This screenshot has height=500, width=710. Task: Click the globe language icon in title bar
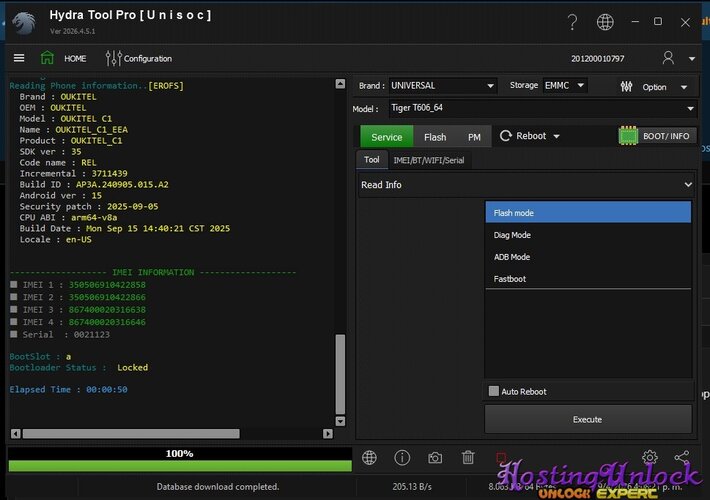(x=605, y=22)
